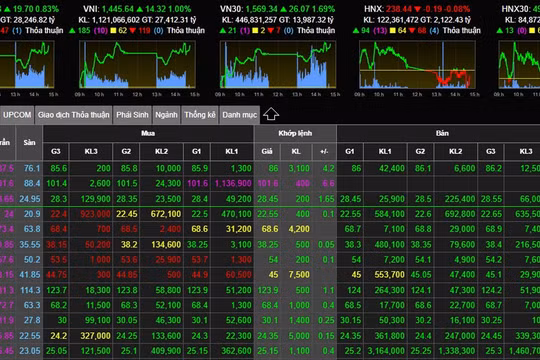The width and height of the screenshot is (540, 360).
Task: Open the UPCOM tab
Action: (17, 115)
